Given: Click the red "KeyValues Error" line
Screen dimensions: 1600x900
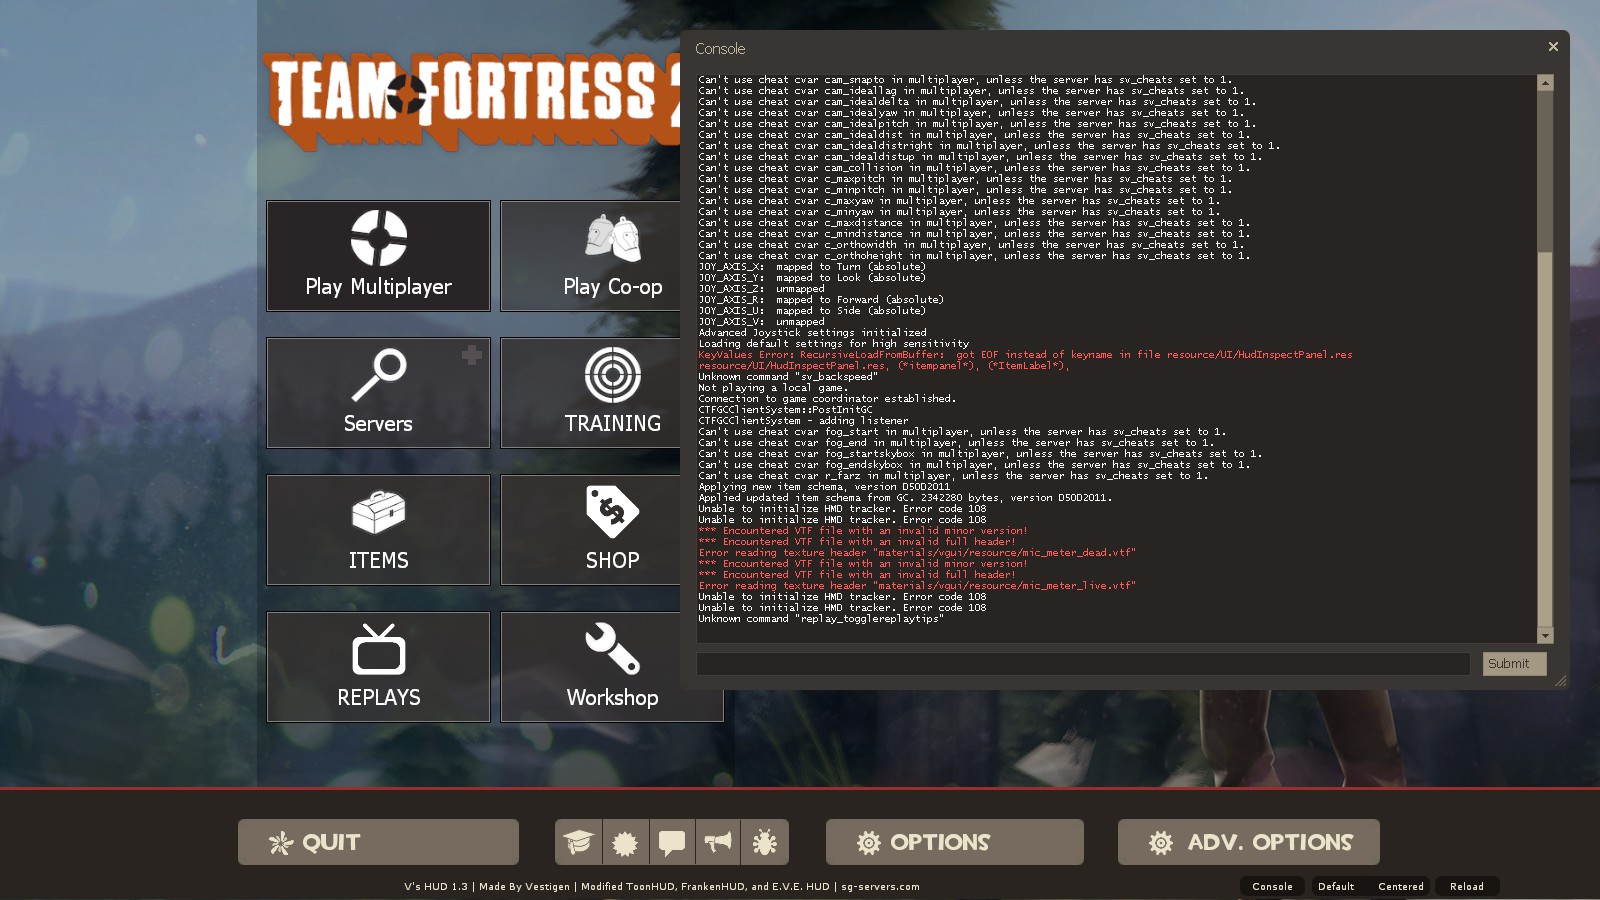Looking at the screenshot, I should click(x=1025, y=355).
